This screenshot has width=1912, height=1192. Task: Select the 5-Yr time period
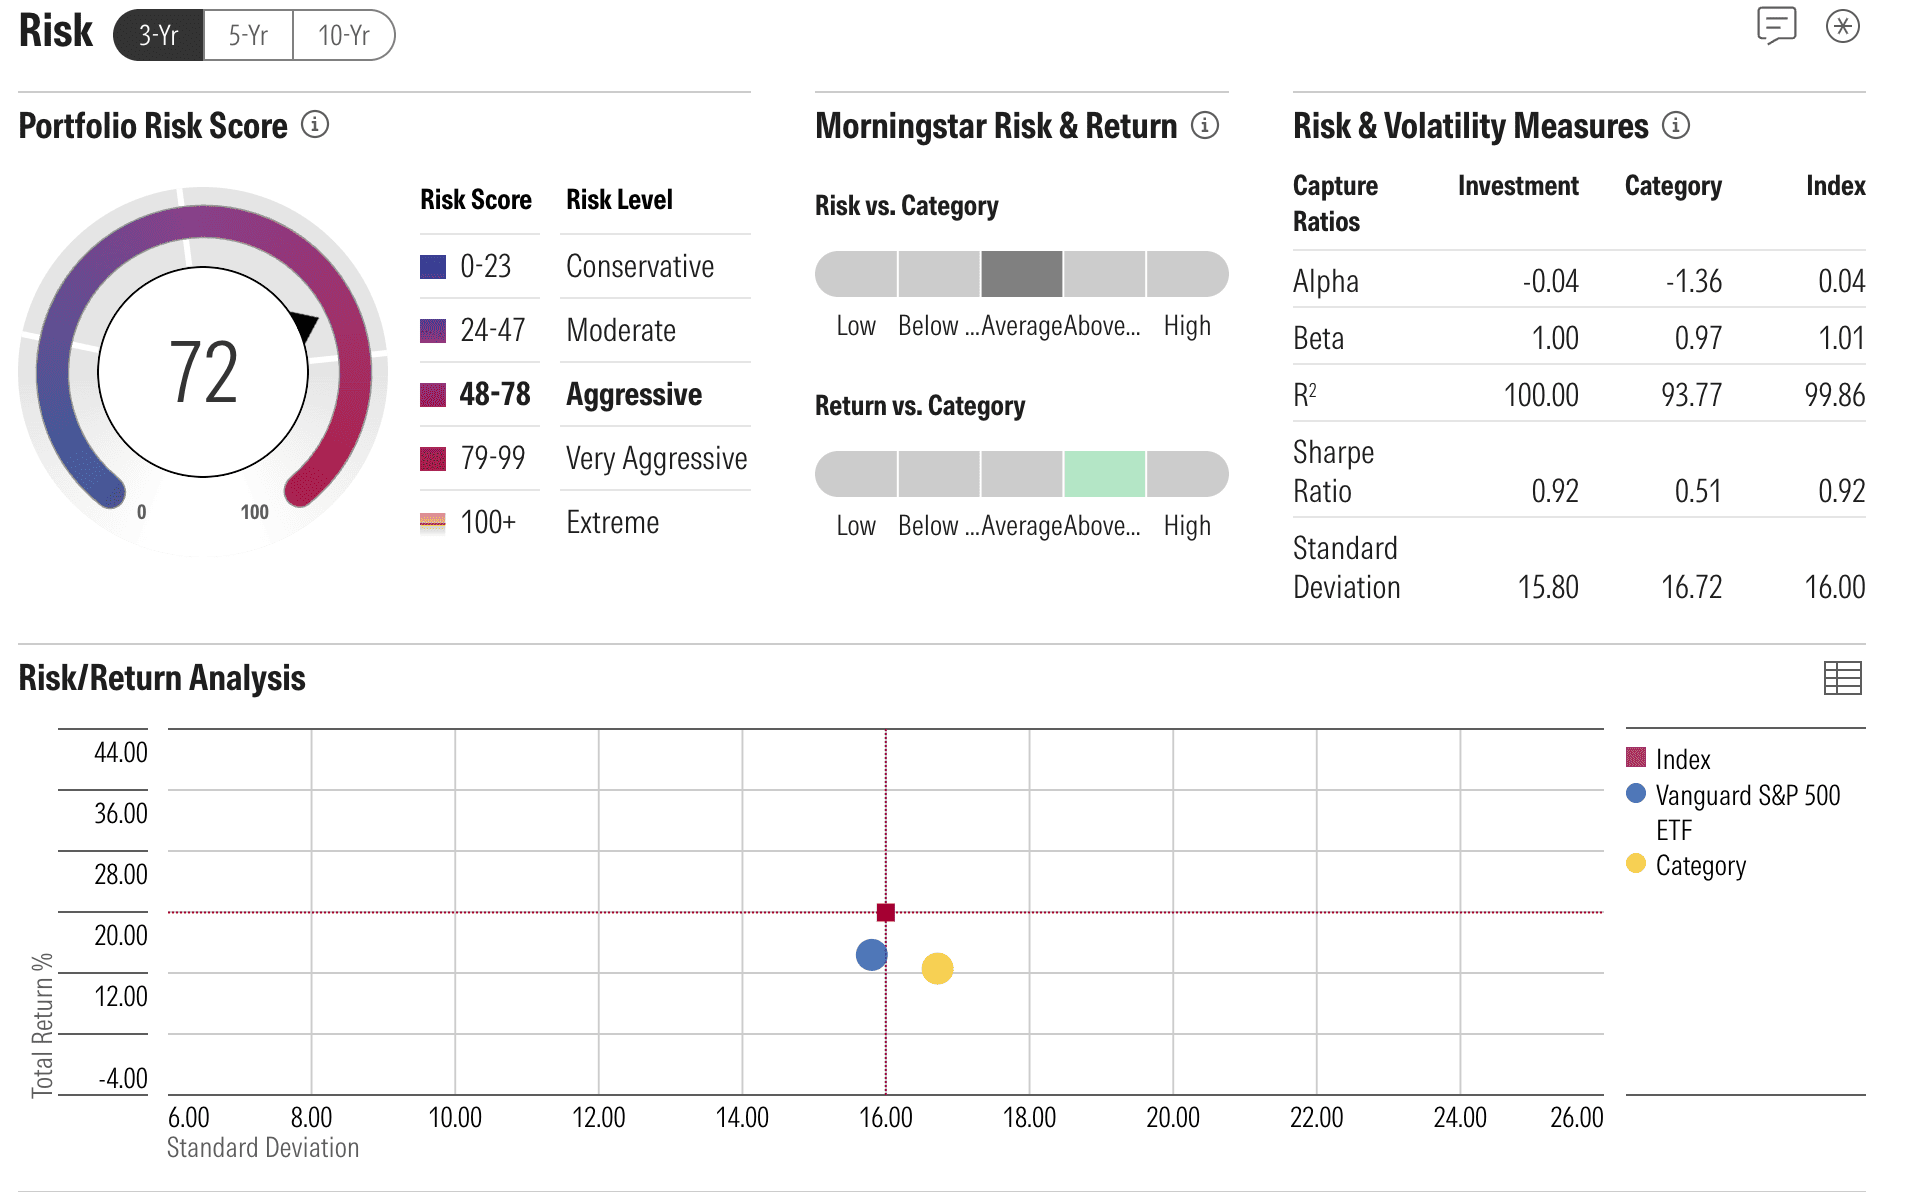click(248, 35)
